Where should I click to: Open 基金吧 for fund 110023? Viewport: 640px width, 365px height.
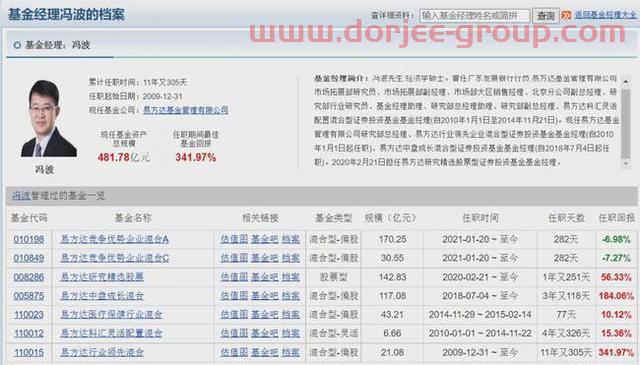pyautogui.click(x=264, y=315)
